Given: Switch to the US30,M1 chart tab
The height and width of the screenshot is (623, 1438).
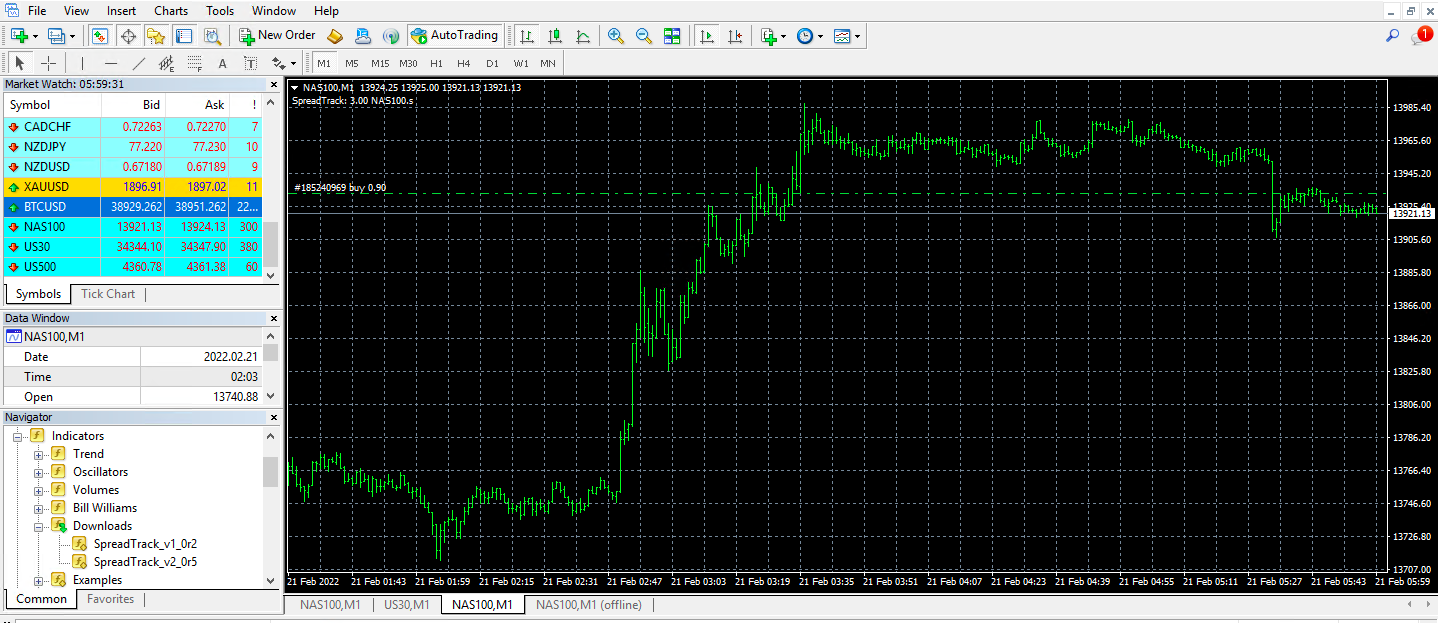Looking at the screenshot, I should pos(406,604).
